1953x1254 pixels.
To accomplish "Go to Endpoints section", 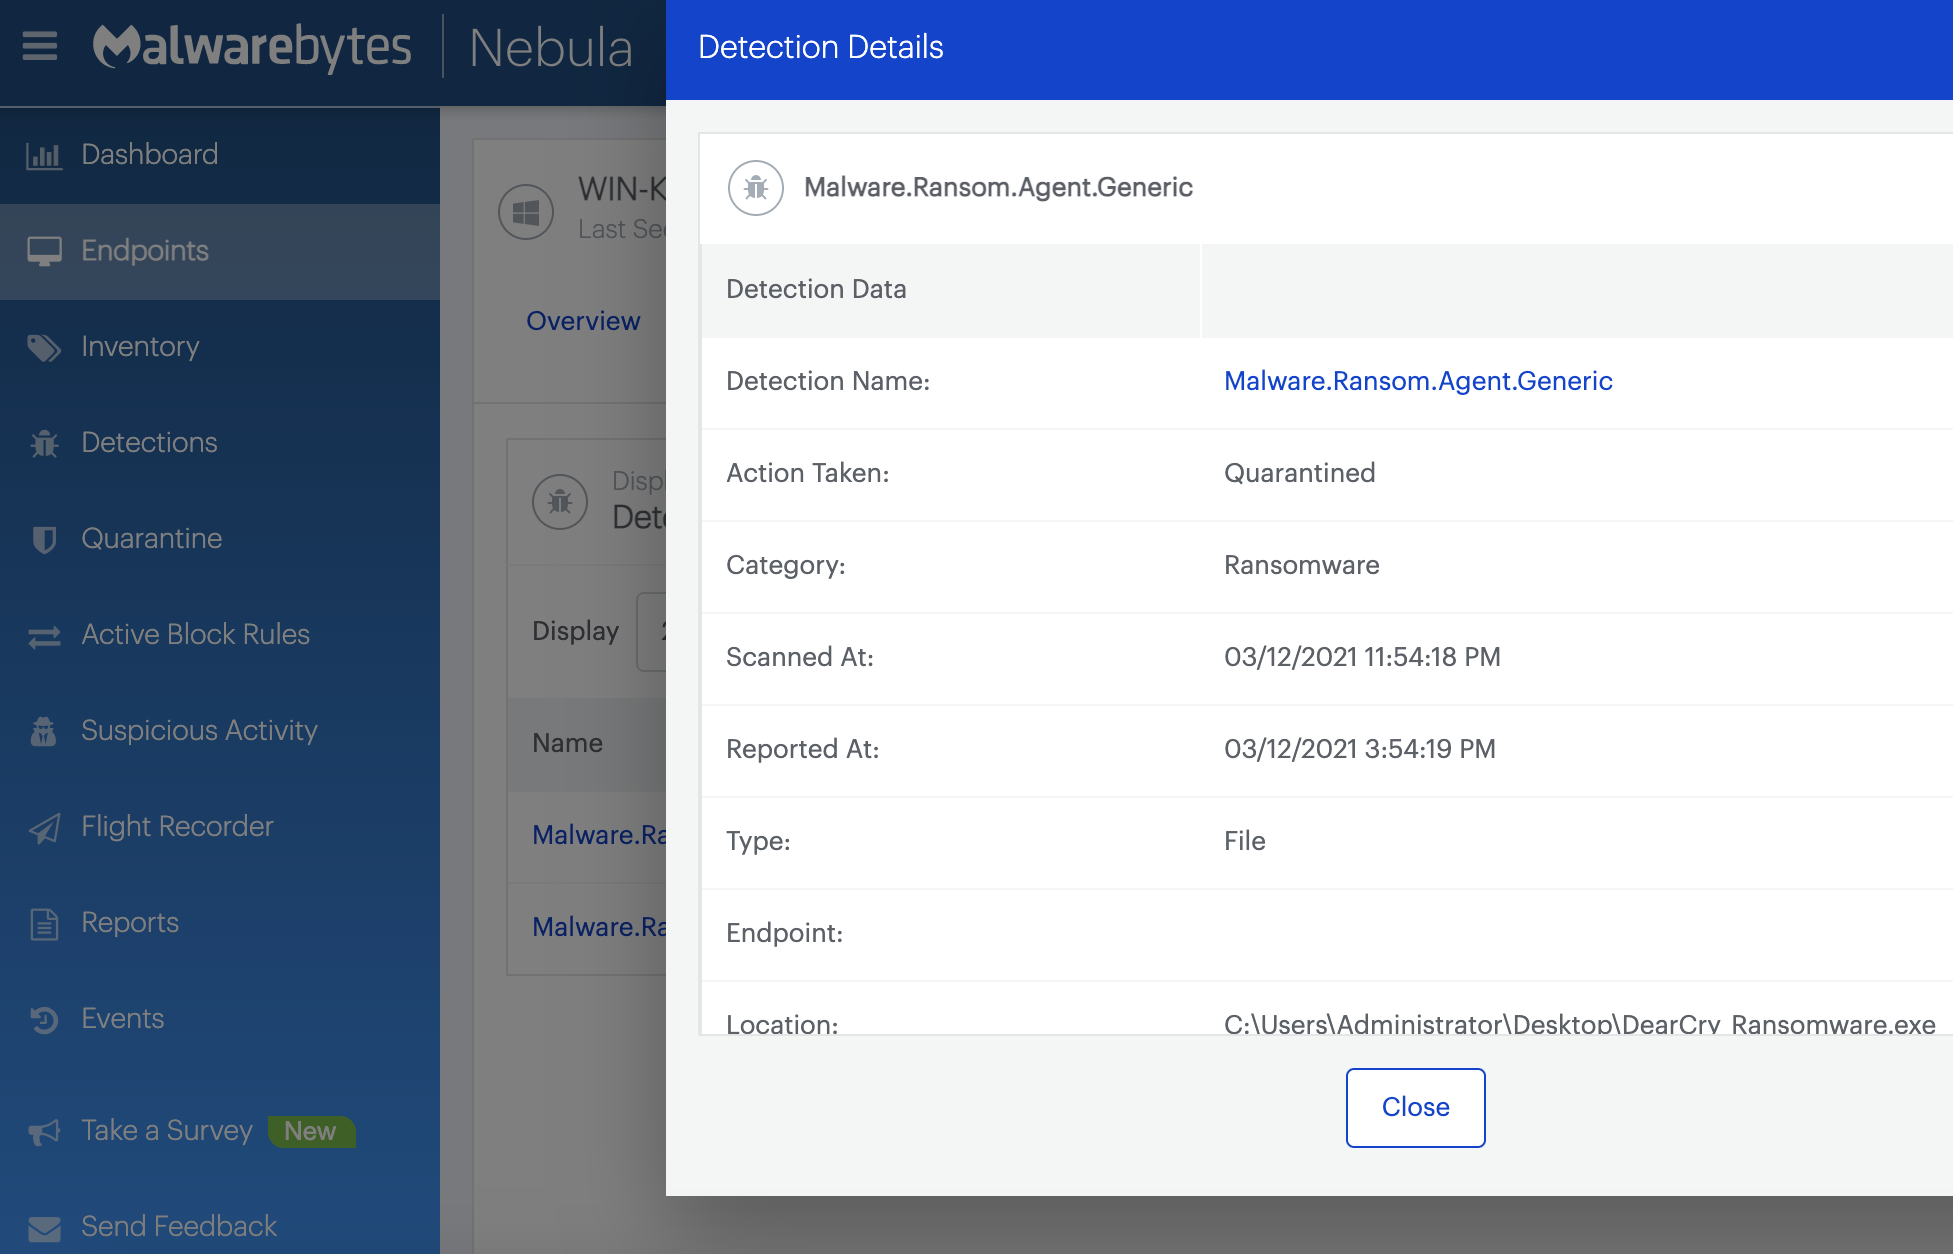I will [x=220, y=251].
